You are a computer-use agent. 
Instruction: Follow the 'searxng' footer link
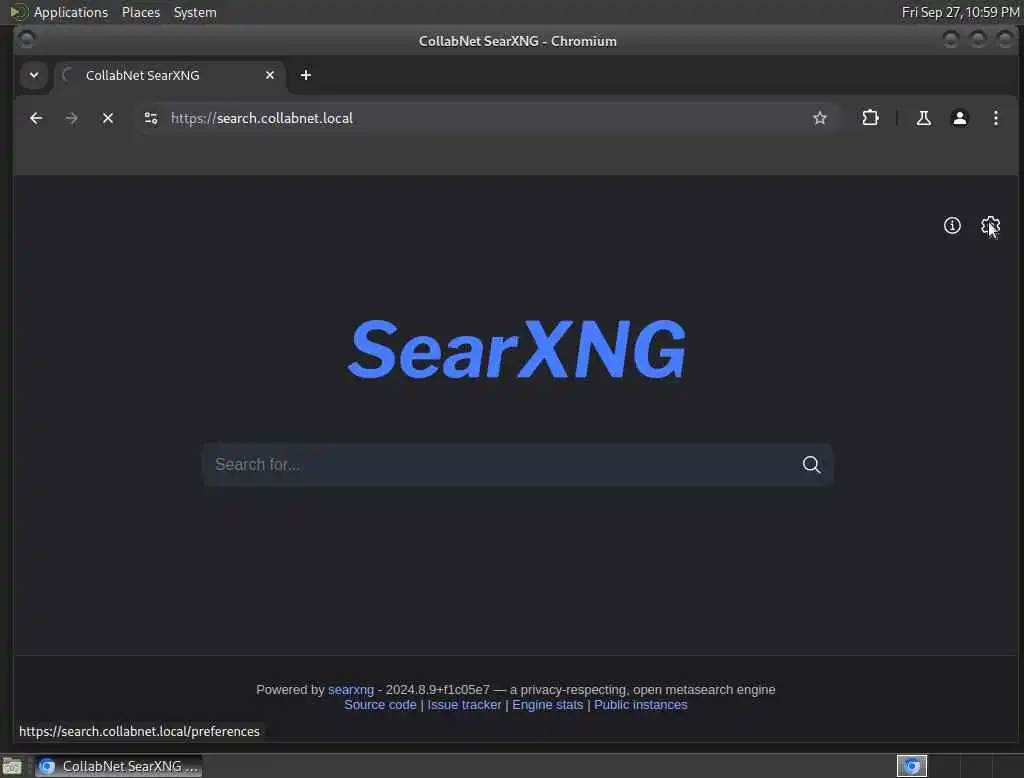point(351,690)
